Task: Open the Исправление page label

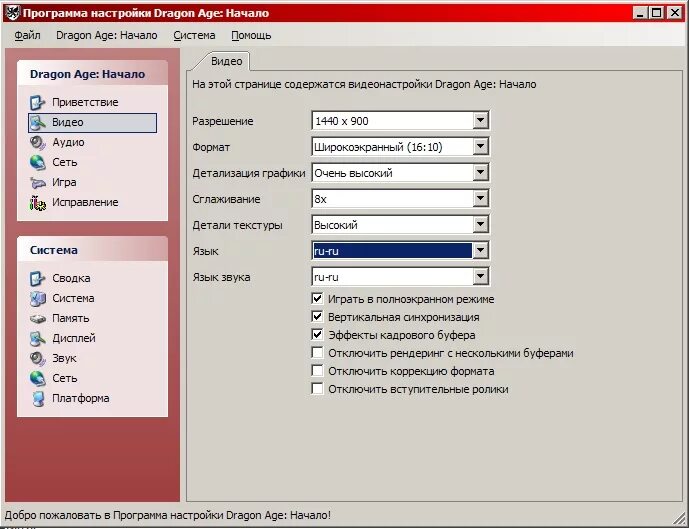Action: (x=85, y=203)
